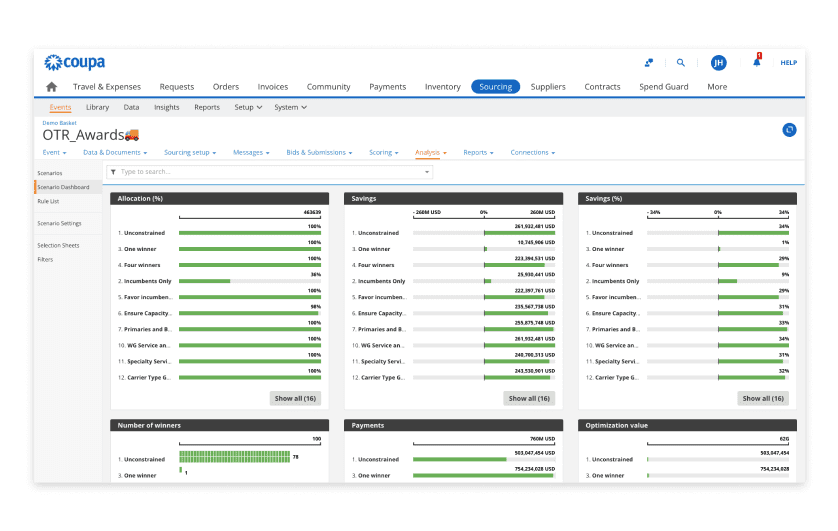
Task: Click the Type to search field
Action: 269,172
